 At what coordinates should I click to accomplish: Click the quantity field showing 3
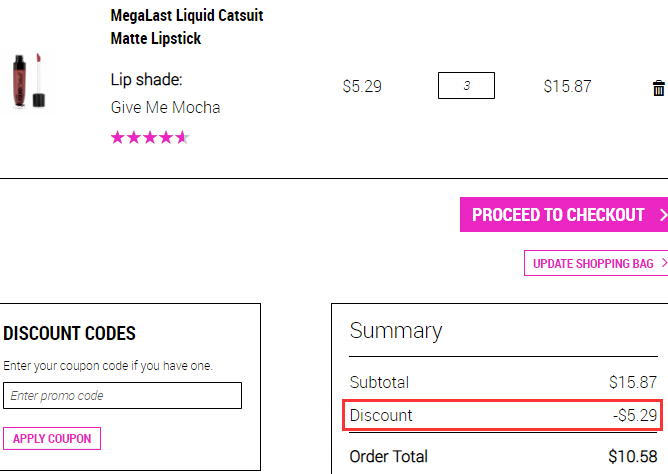466,86
